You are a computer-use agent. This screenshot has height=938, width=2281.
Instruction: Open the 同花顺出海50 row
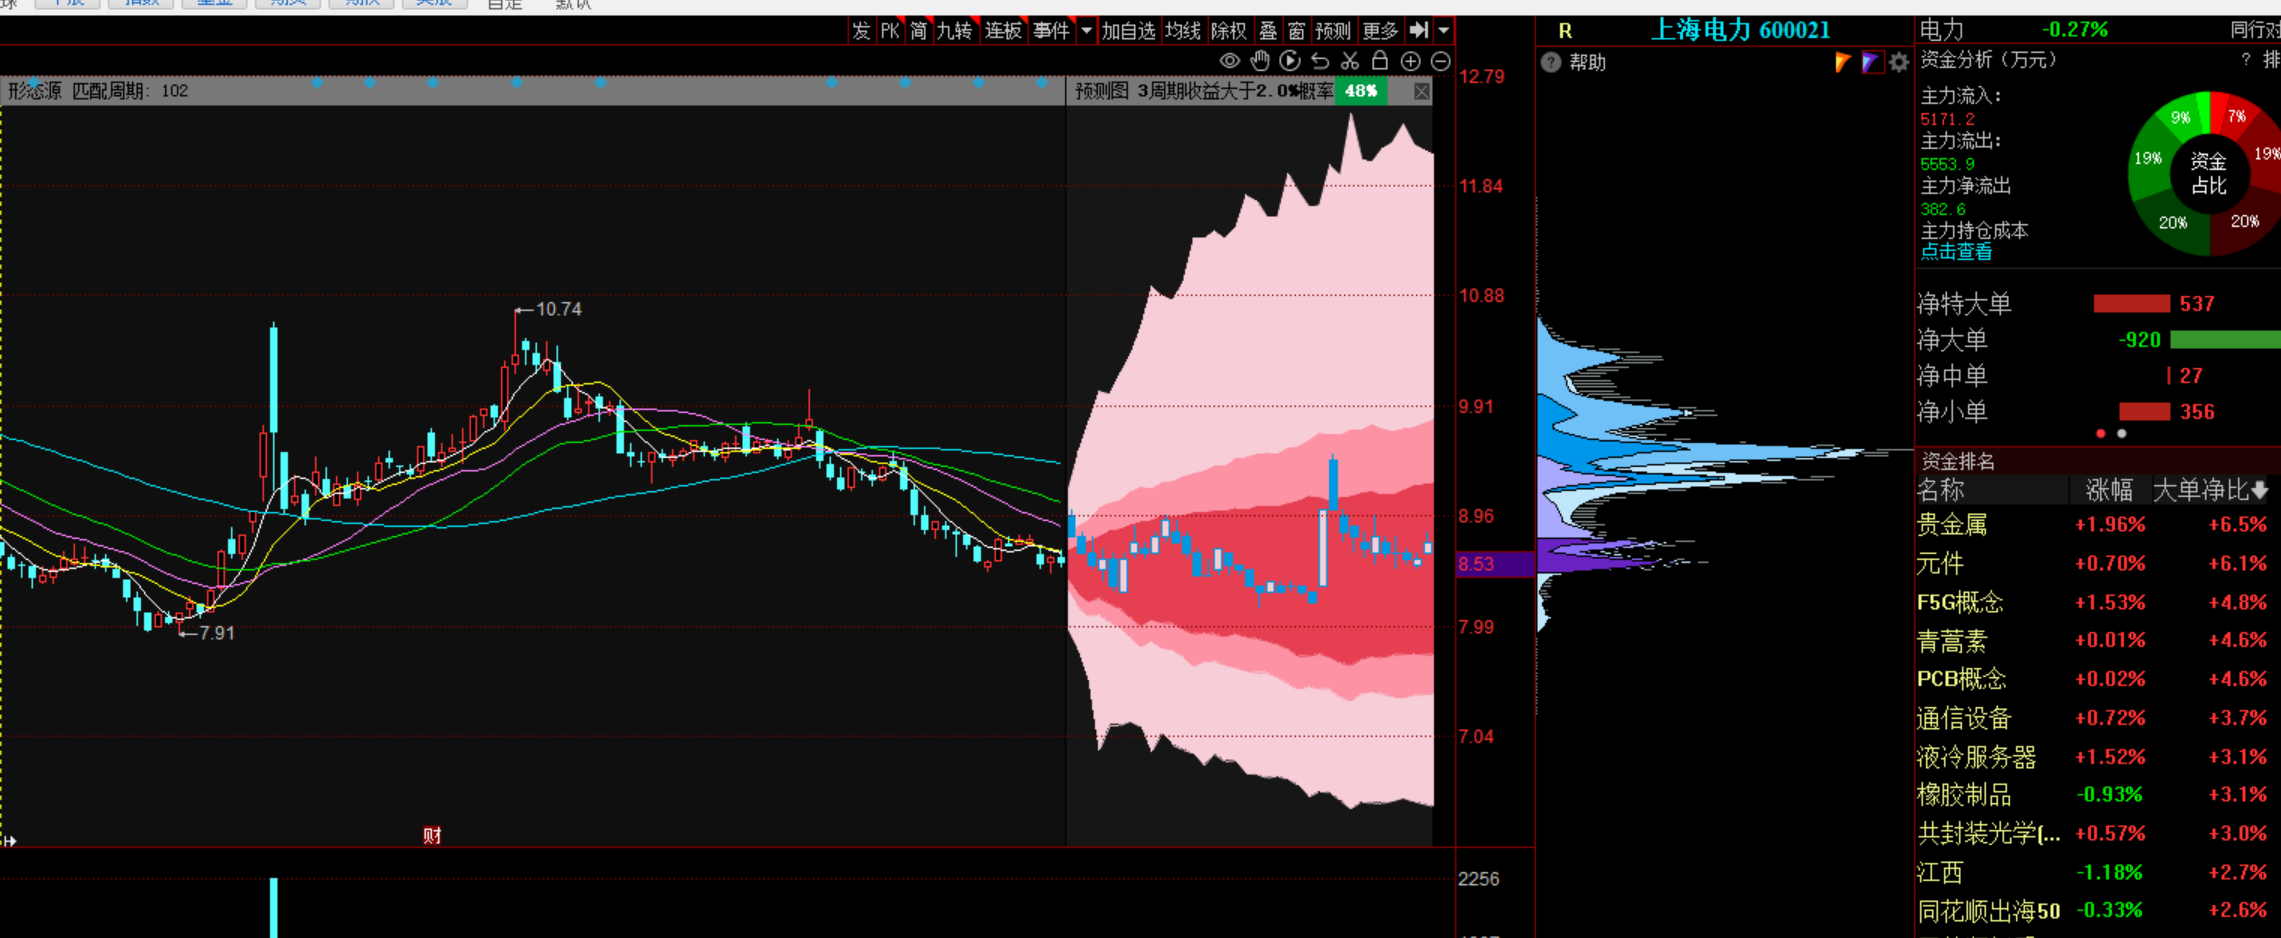pyautogui.click(x=2097, y=911)
